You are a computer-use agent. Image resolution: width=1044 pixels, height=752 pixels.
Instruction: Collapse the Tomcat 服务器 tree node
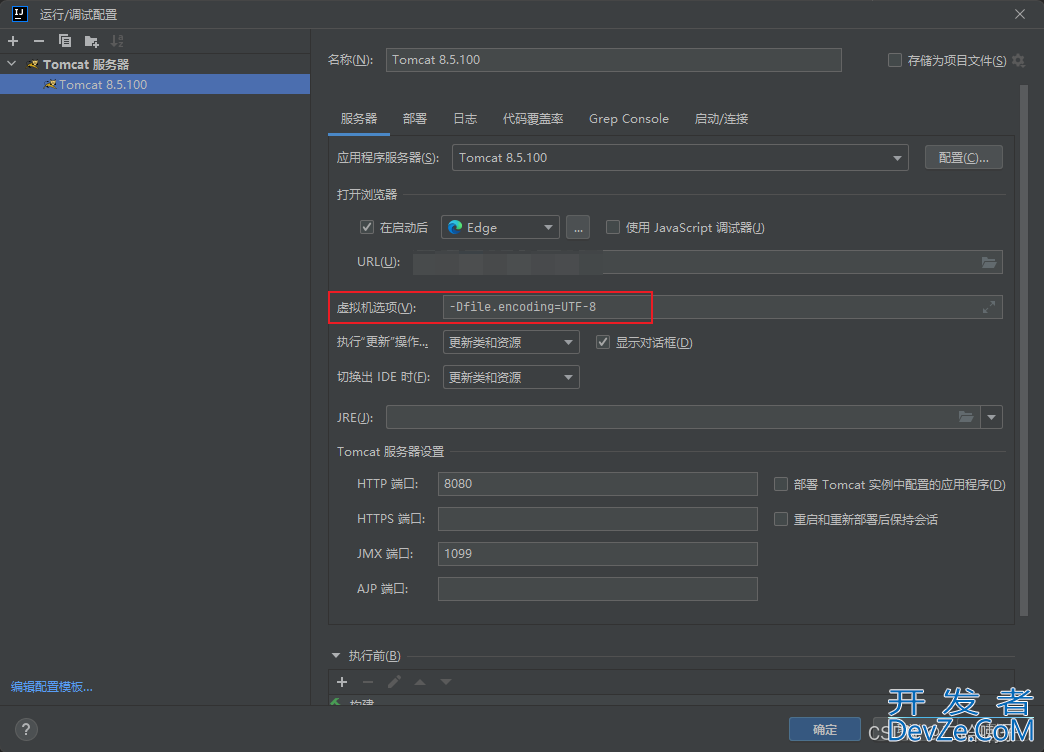(12, 64)
